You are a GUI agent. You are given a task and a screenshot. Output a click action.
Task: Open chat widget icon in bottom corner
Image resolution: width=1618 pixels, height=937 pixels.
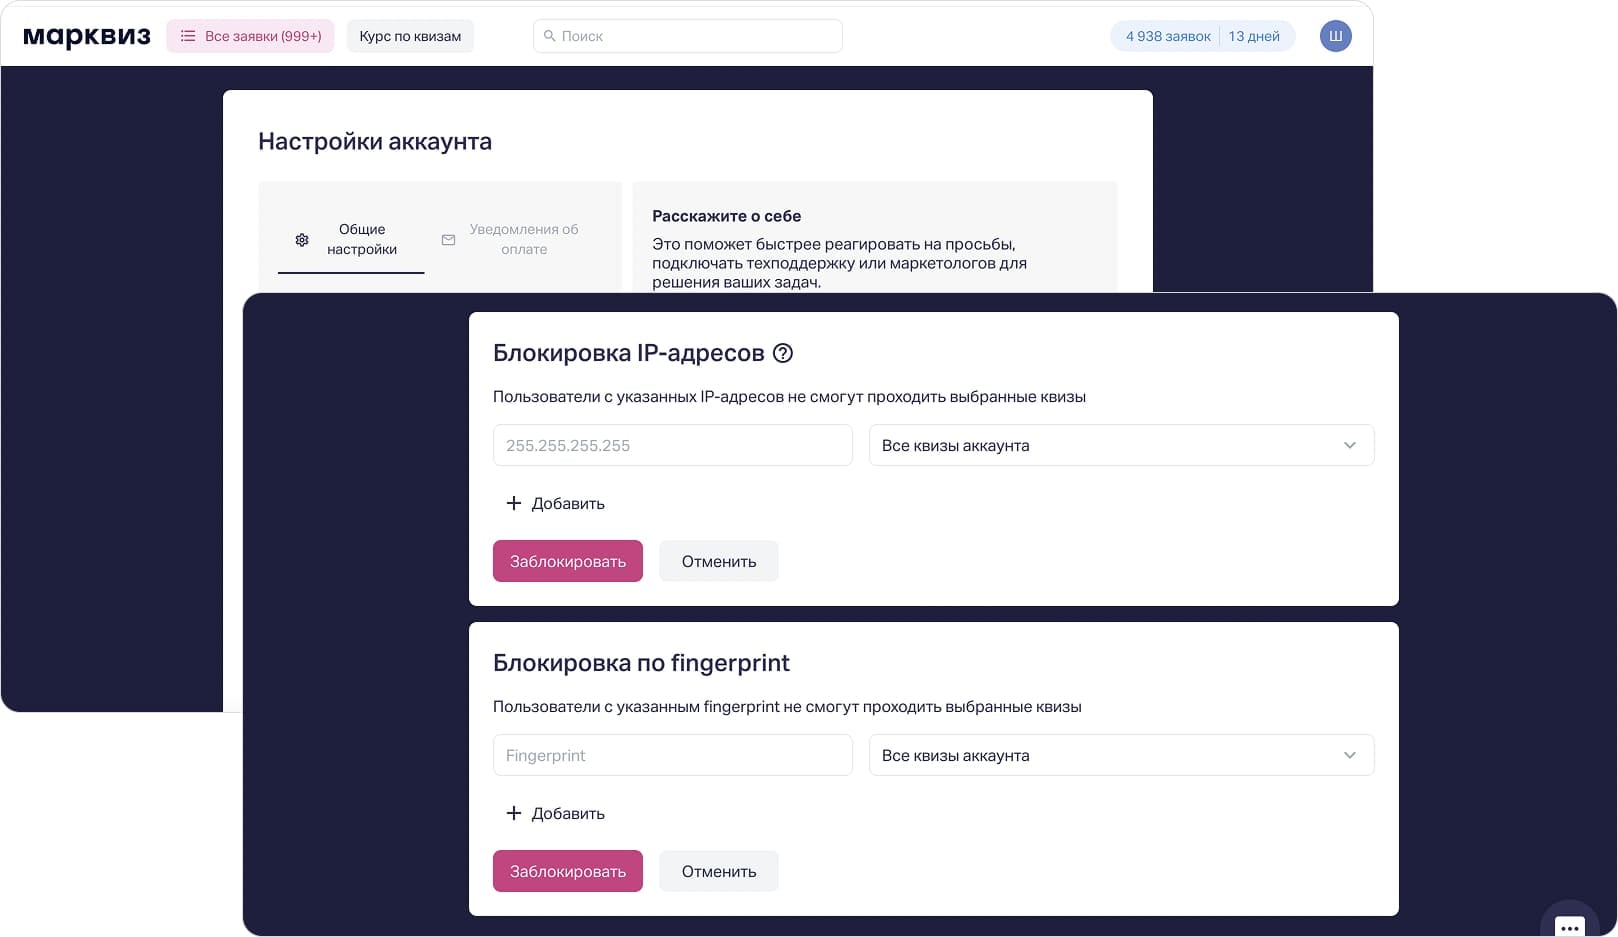(x=1569, y=928)
